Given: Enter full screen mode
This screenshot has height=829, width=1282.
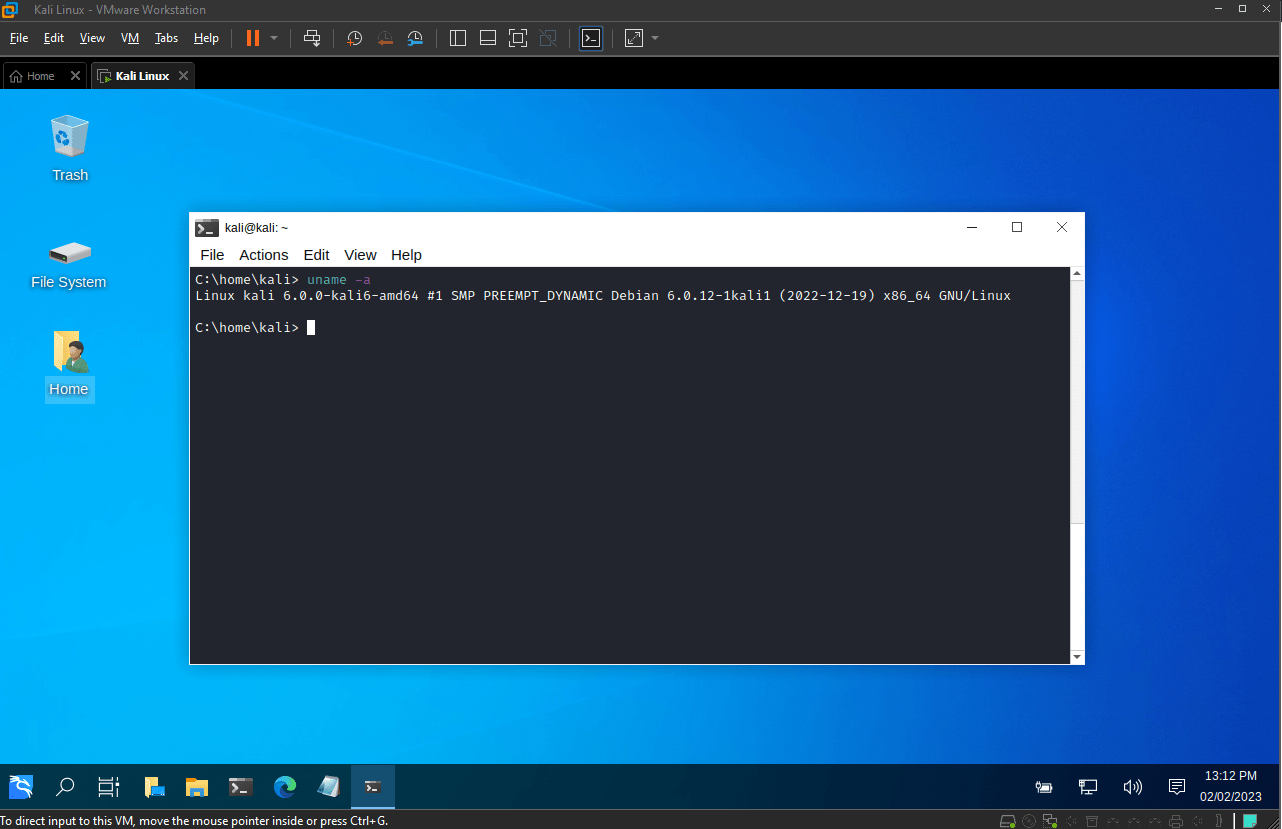Looking at the screenshot, I should click(x=518, y=38).
